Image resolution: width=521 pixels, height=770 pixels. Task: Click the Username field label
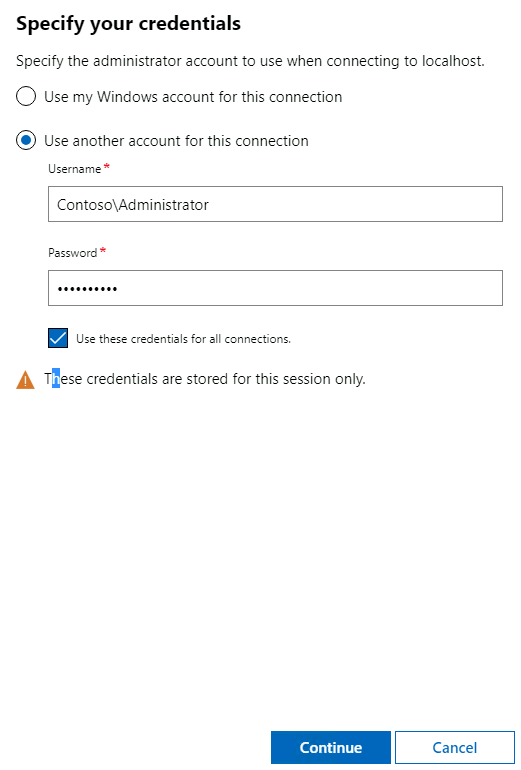(x=75, y=169)
